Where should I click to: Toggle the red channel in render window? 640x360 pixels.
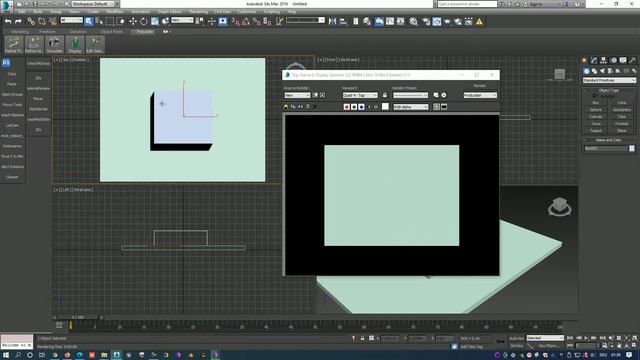pyautogui.click(x=347, y=107)
